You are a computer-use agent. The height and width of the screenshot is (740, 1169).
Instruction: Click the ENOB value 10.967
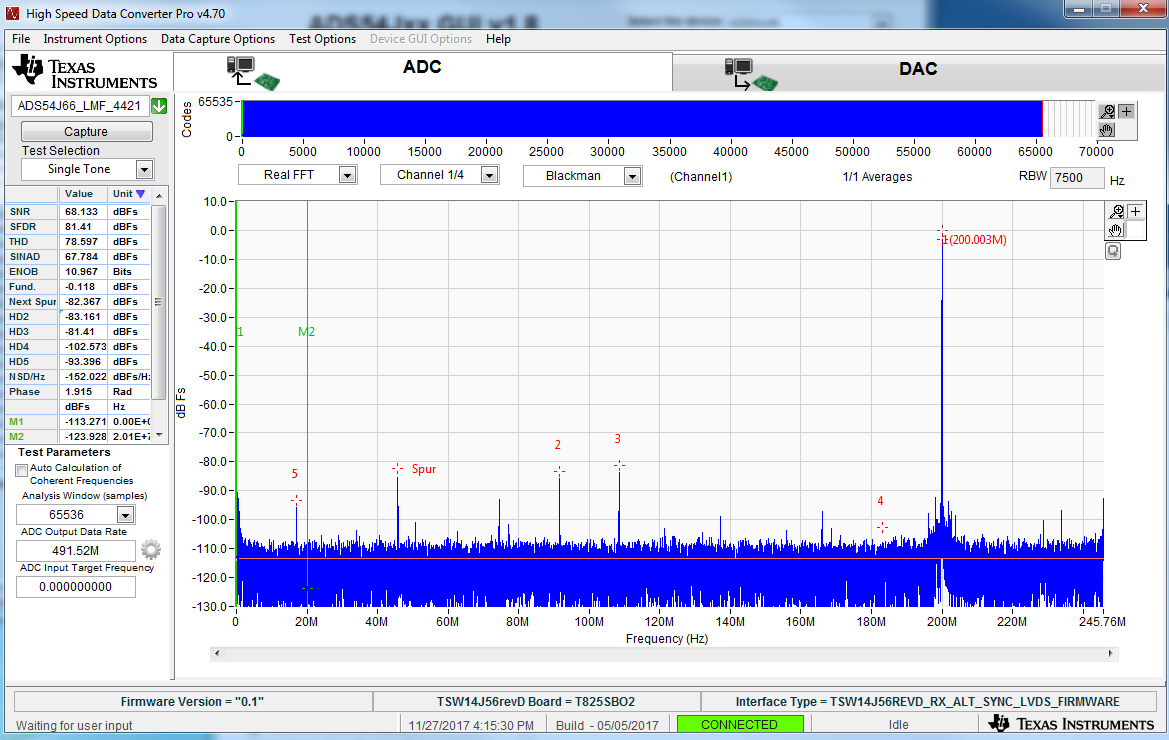[82, 272]
